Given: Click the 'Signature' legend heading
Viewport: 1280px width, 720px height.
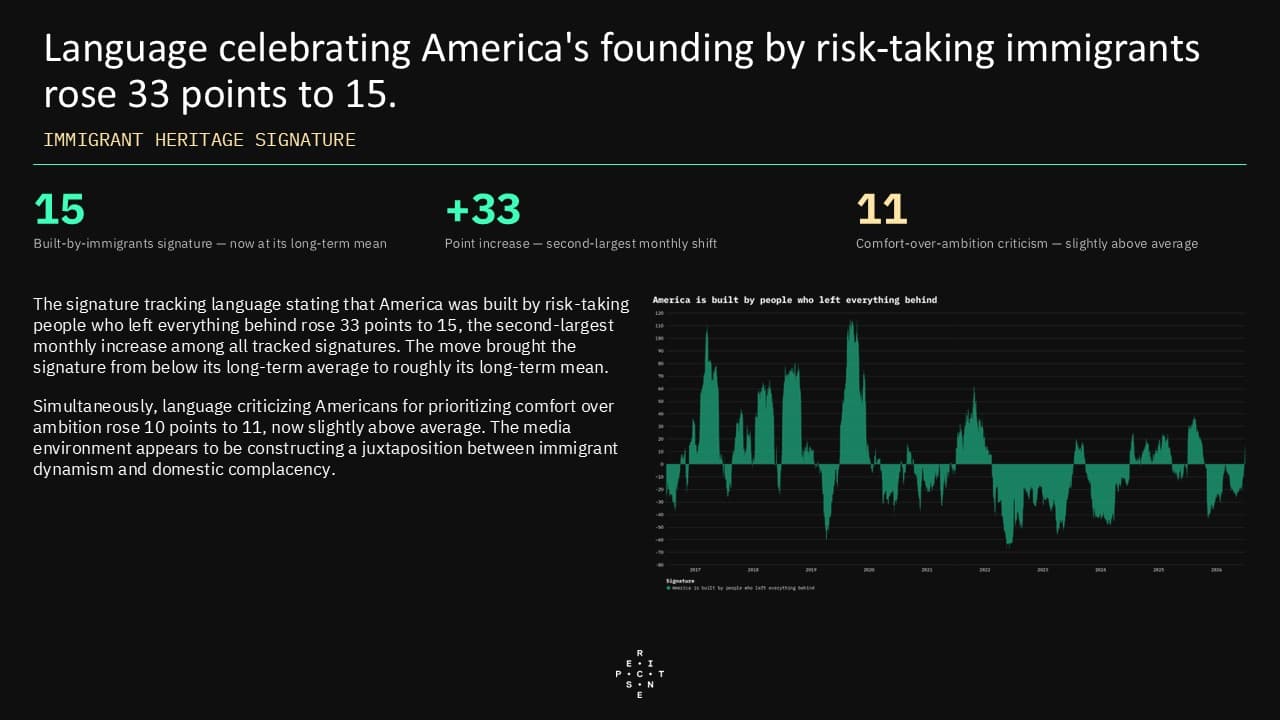Looking at the screenshot, I should click(681, 580).
